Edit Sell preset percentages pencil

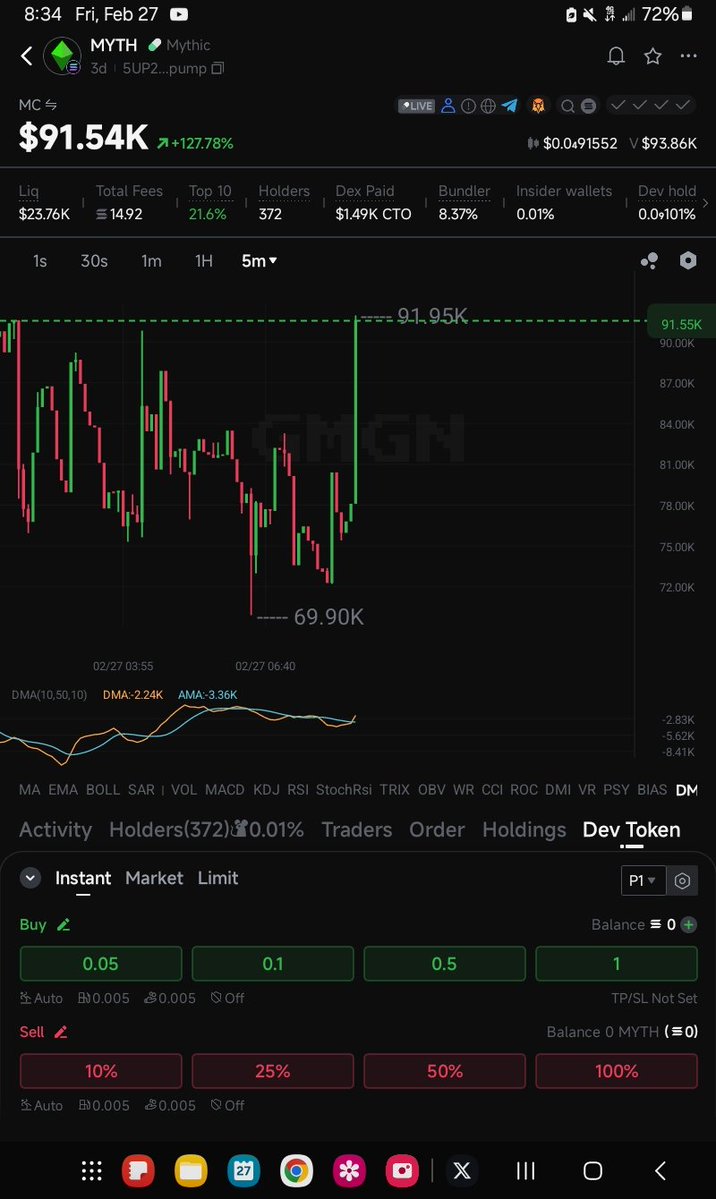pos(61,1032)
